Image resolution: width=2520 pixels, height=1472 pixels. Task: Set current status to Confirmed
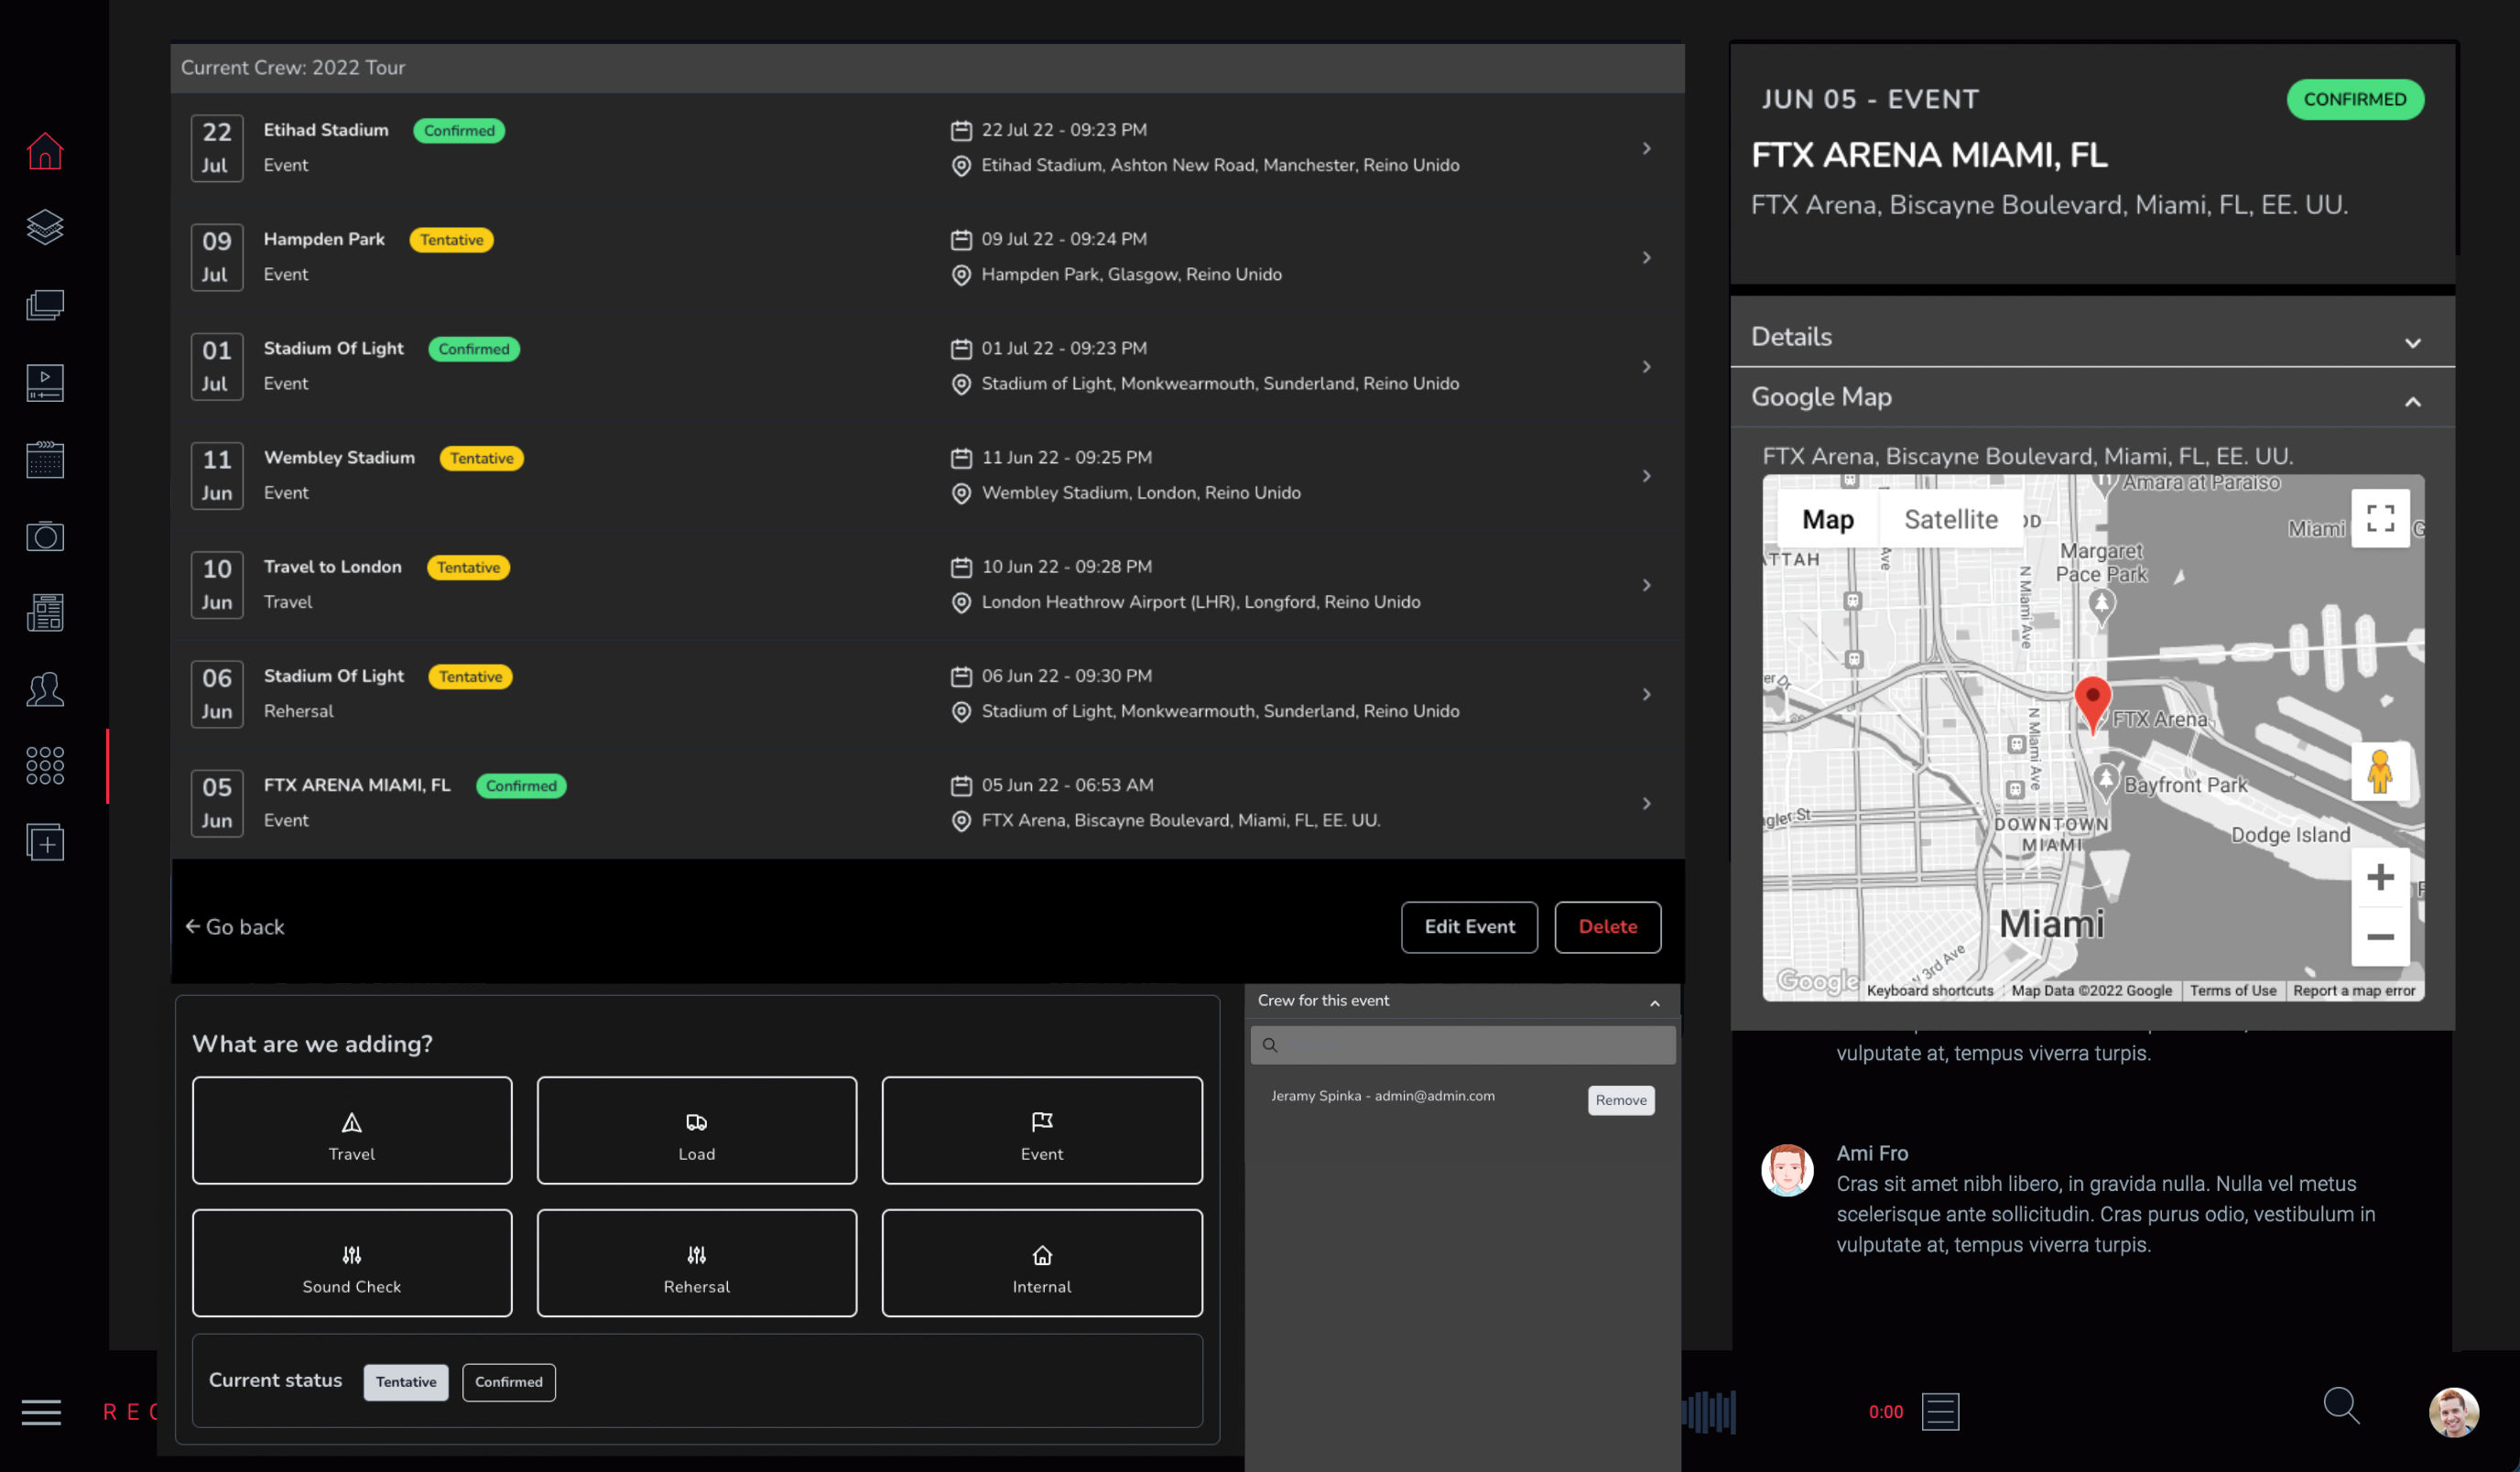(508, 1381)
